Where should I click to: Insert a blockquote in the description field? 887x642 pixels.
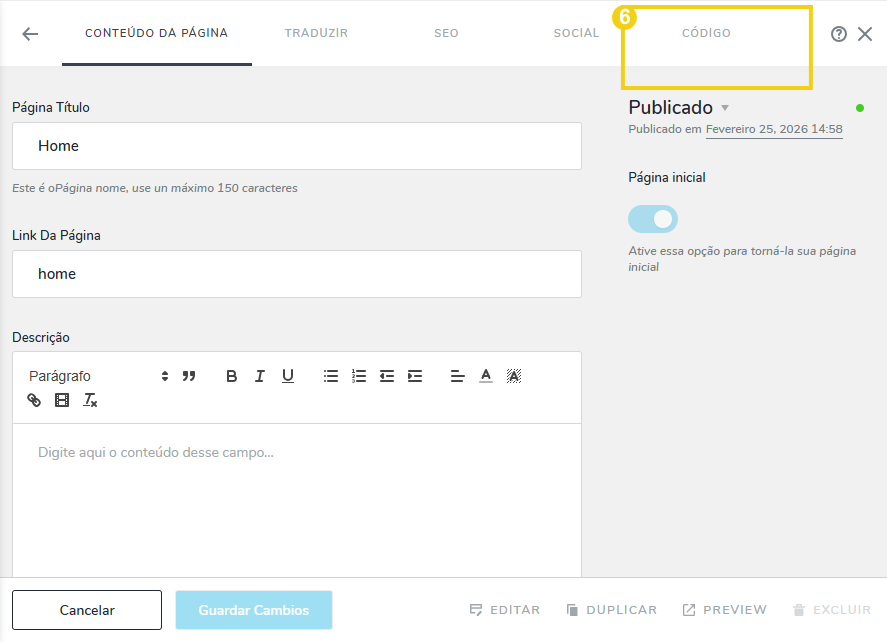pyautogui.click(x=189, y=376)
